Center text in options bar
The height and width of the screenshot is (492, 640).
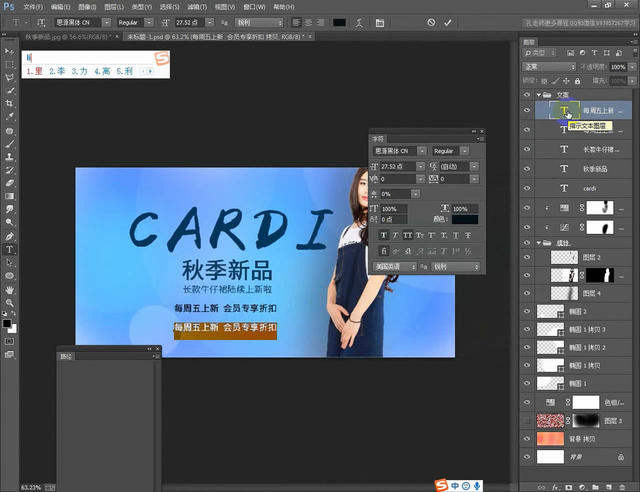point(309,22)
